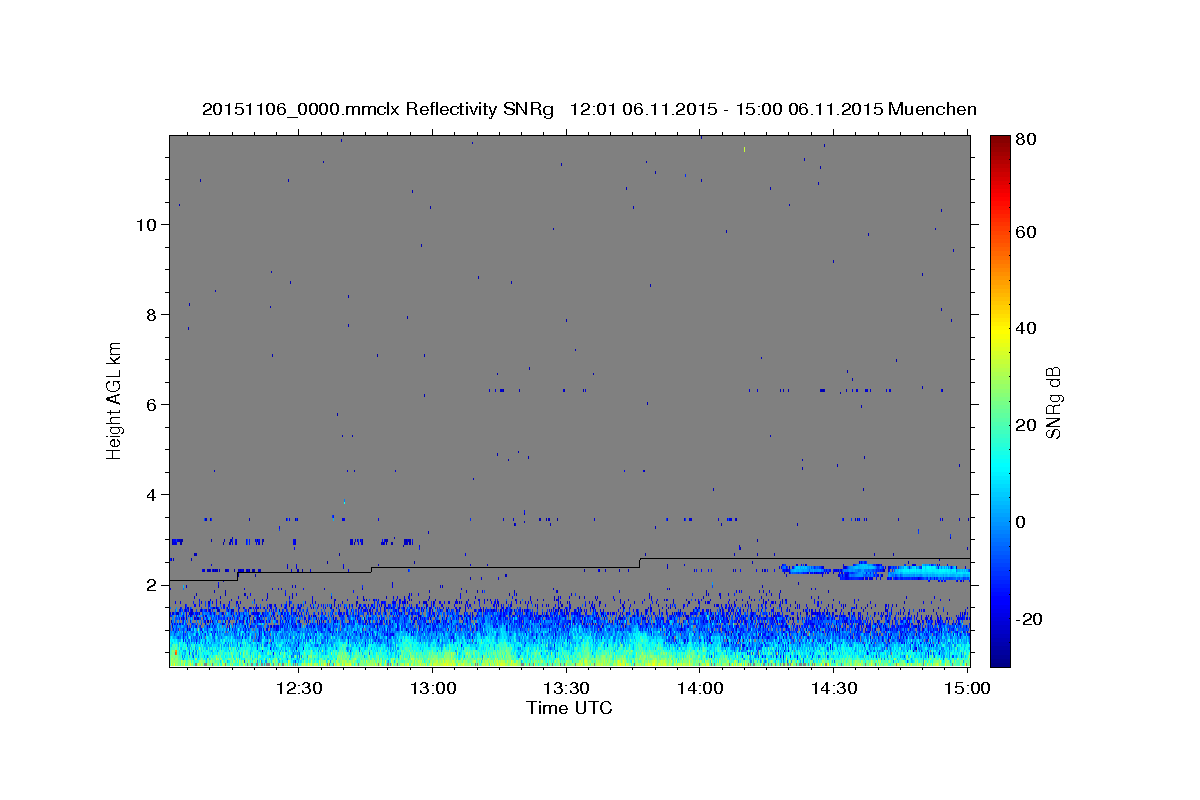The height and width of the screenshot is (800, 1200).
Task: Click the dark red top of colorbar
Action: coord(999,143)
